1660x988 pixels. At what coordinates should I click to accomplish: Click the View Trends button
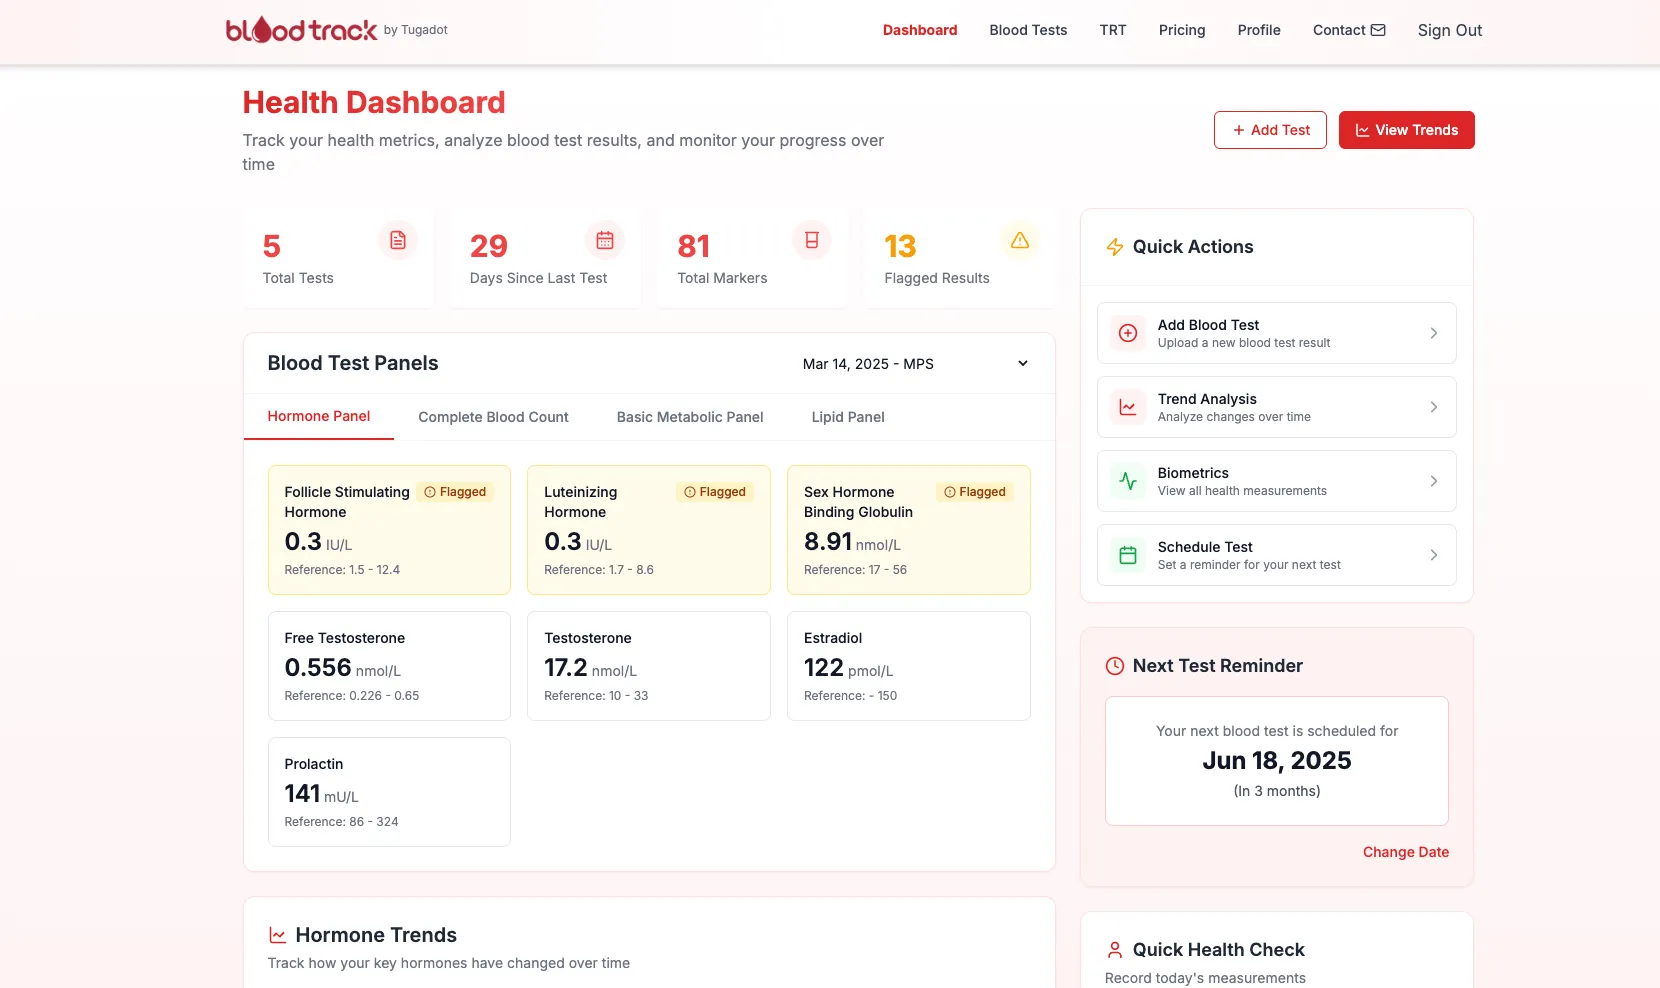pyautogui.click(x=1407, y=130)
